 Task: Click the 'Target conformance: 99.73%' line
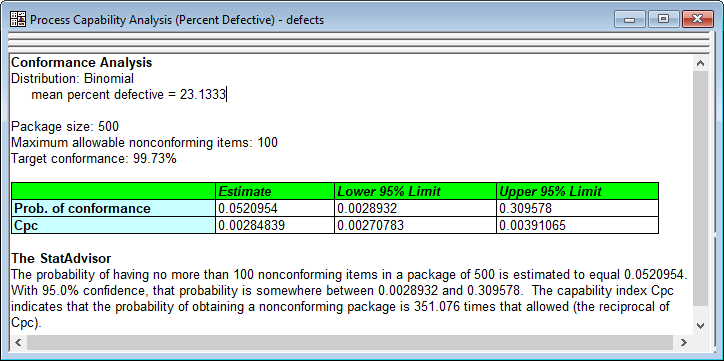(x=94, y=159)
